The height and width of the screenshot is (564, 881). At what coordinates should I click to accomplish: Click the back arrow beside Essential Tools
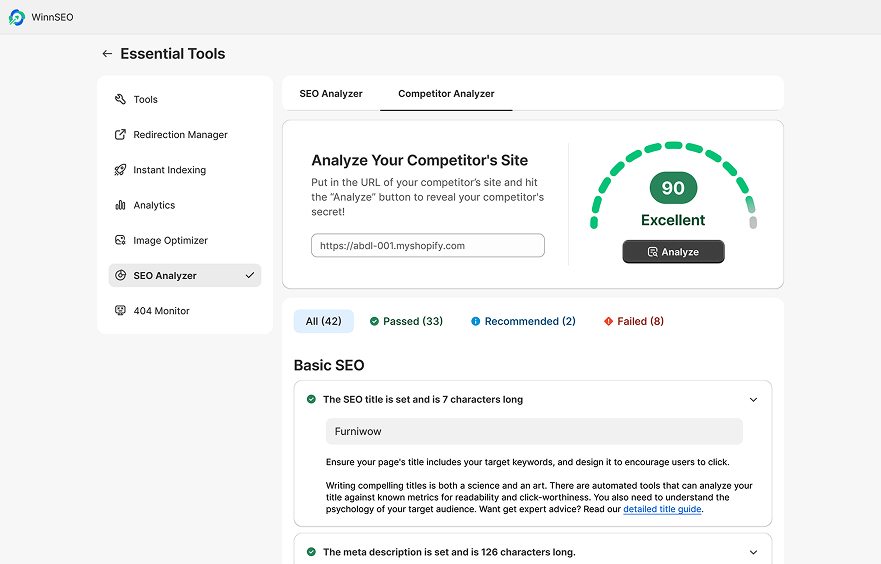pos(107,54)
